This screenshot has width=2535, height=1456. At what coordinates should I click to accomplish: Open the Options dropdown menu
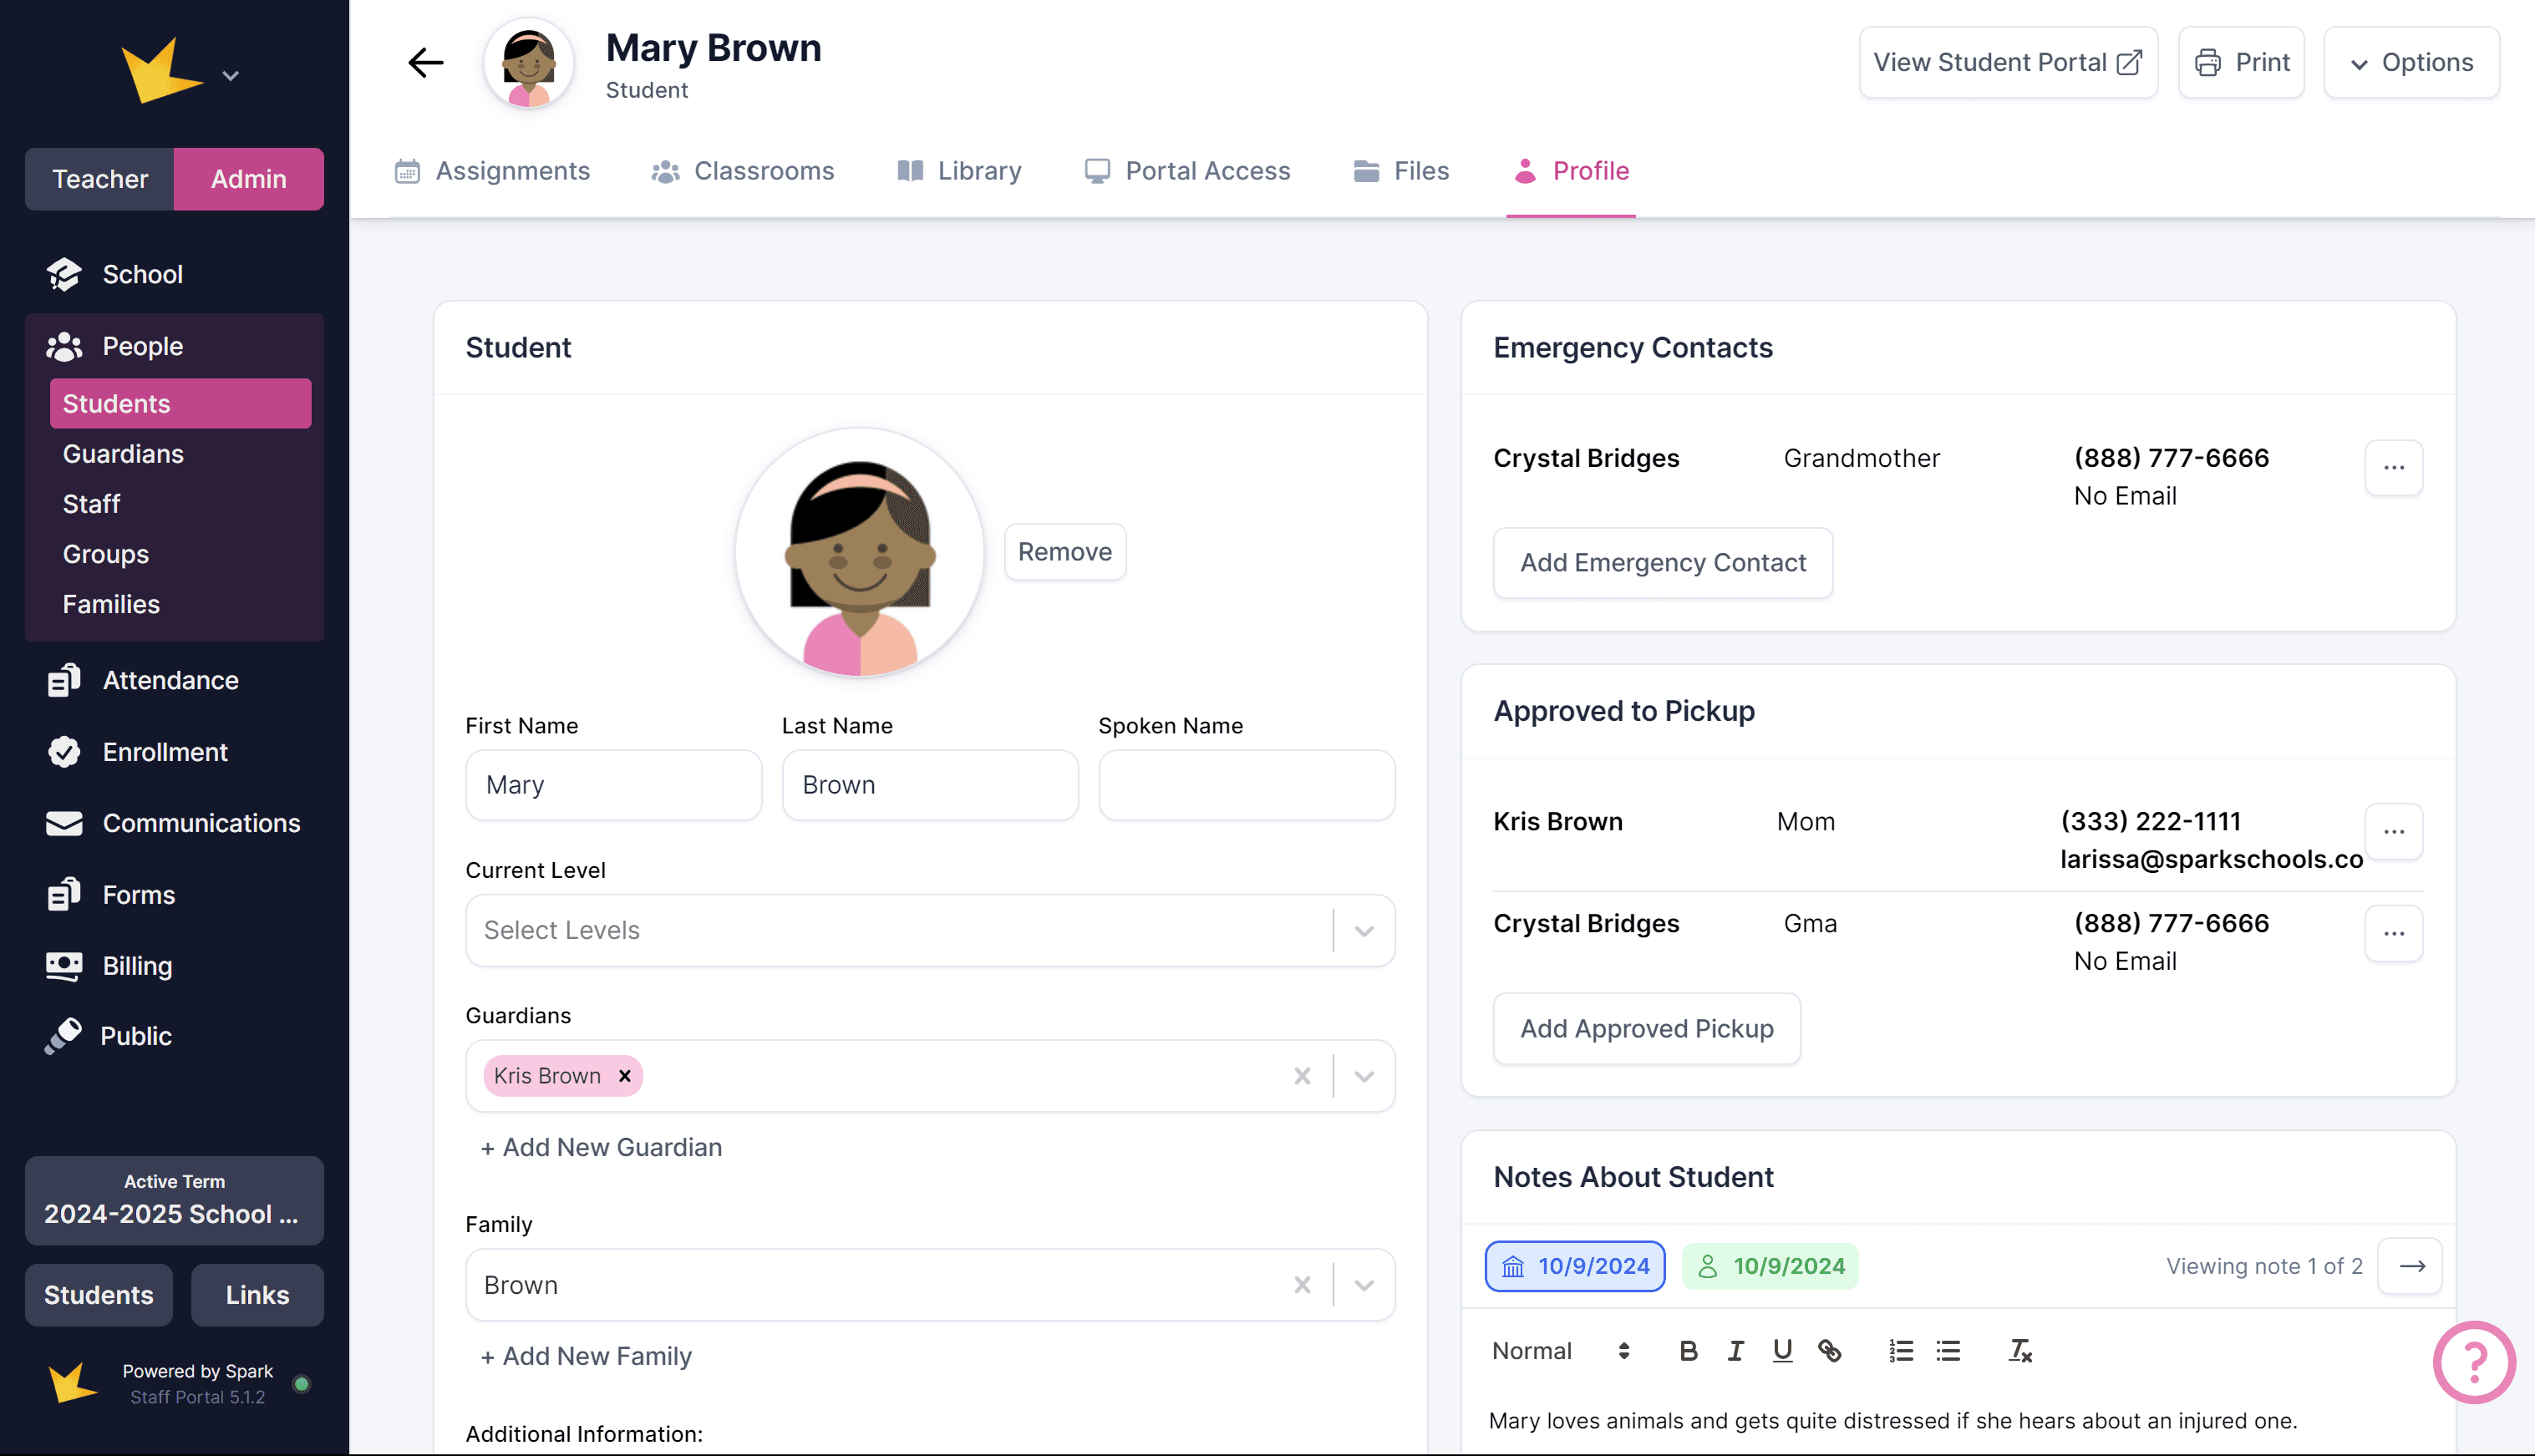[x=2411, y=63]
